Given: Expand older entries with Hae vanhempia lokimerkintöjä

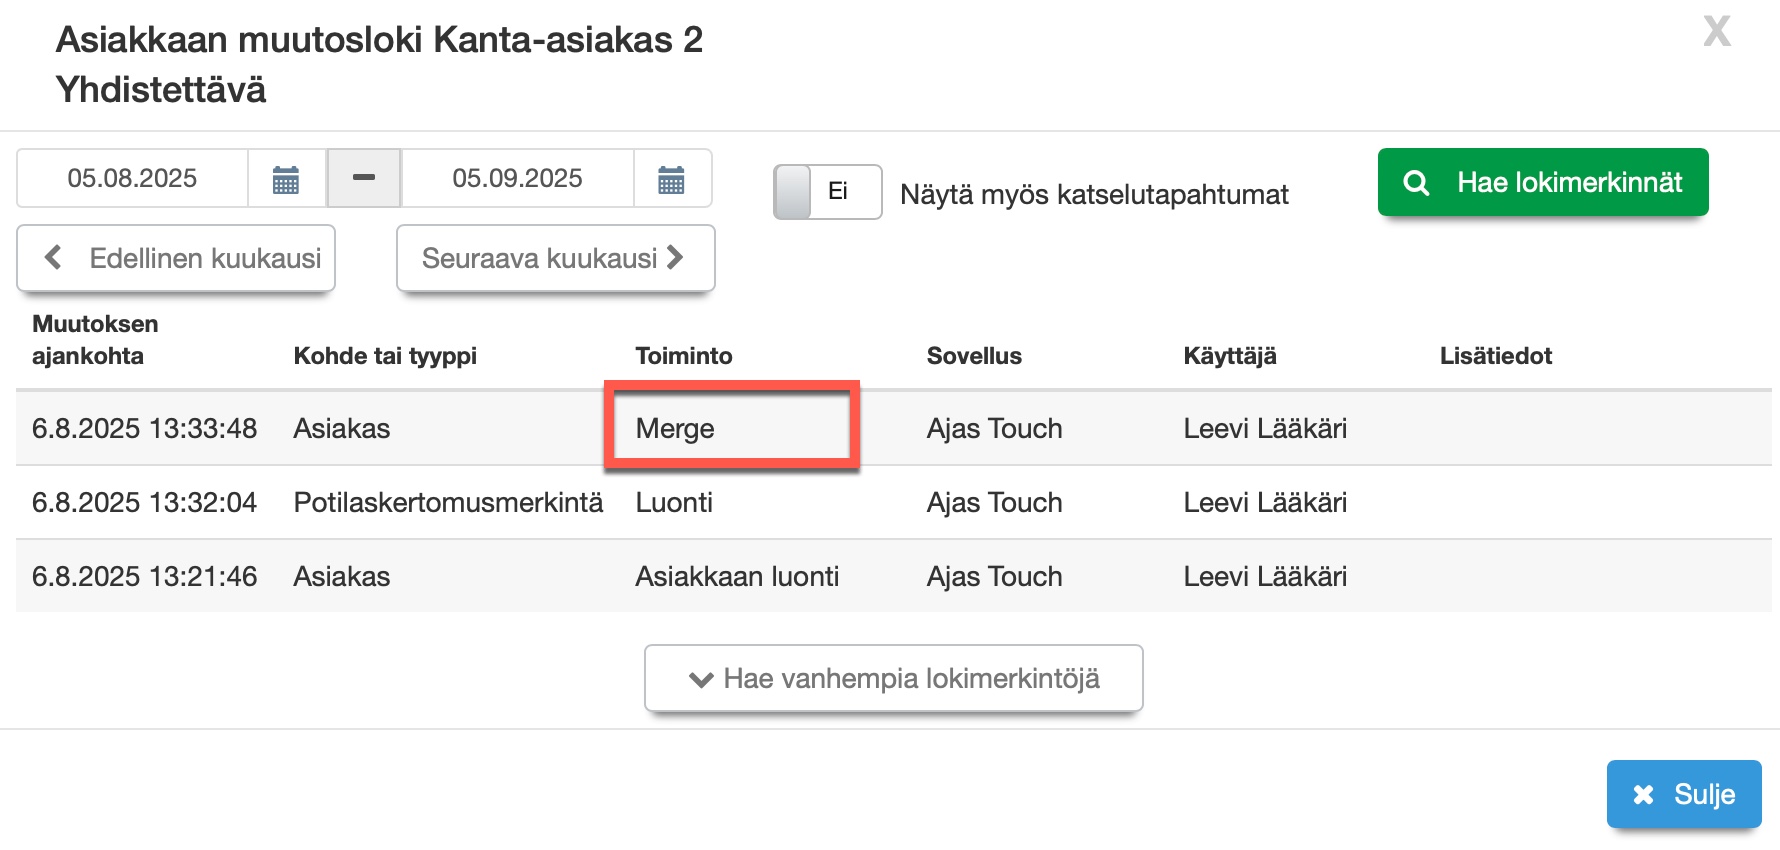Looking at the screenshot, I should point(893,678).
